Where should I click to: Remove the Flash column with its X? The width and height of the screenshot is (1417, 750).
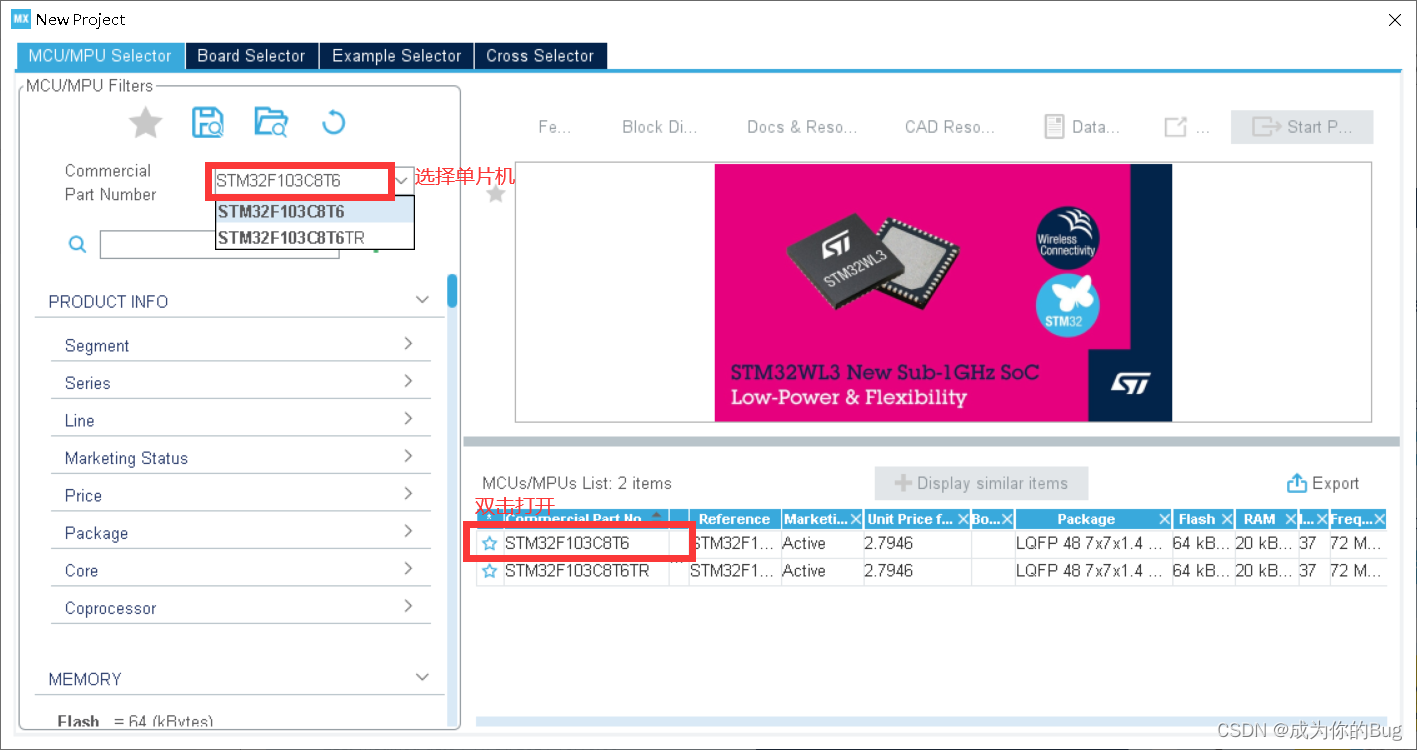point(1226,519)
